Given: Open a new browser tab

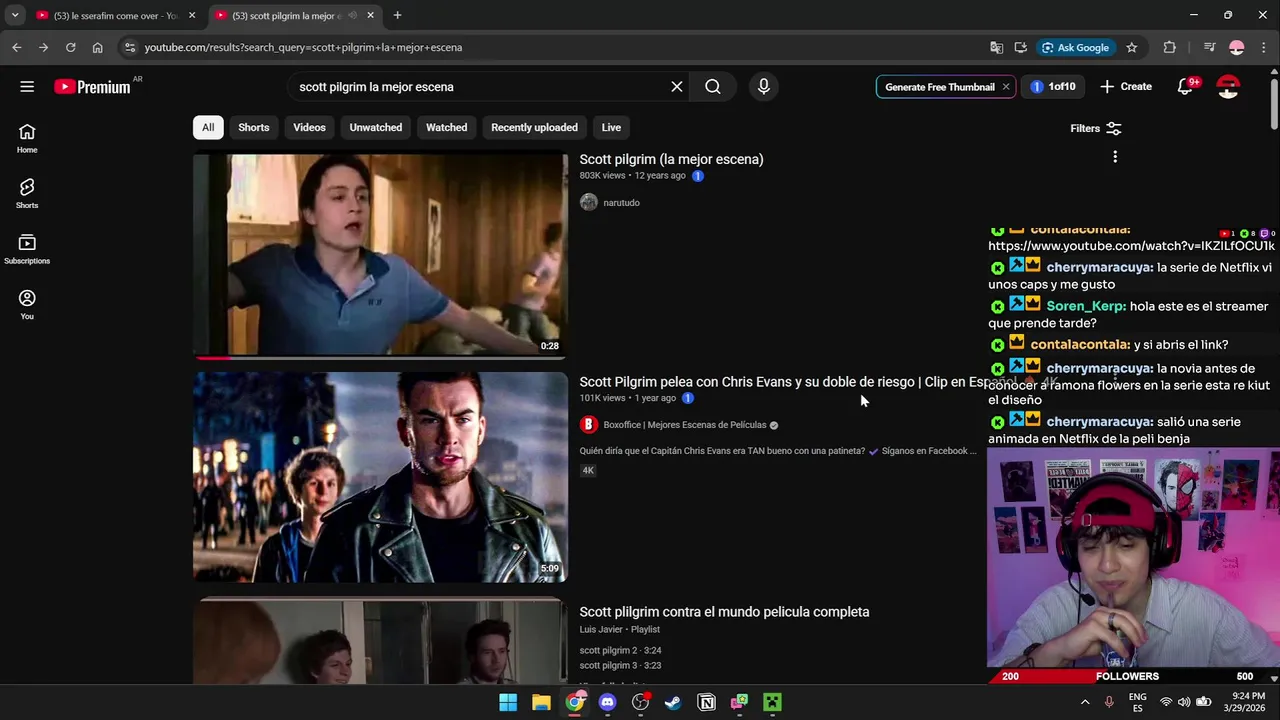Looking at the screenshot, I should point(397,16).
